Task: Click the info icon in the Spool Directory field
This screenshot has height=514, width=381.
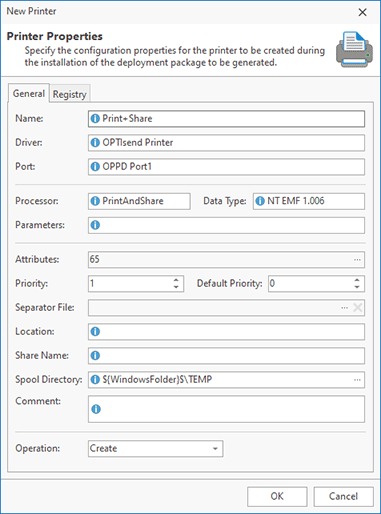Action: (x=95, y=380)
